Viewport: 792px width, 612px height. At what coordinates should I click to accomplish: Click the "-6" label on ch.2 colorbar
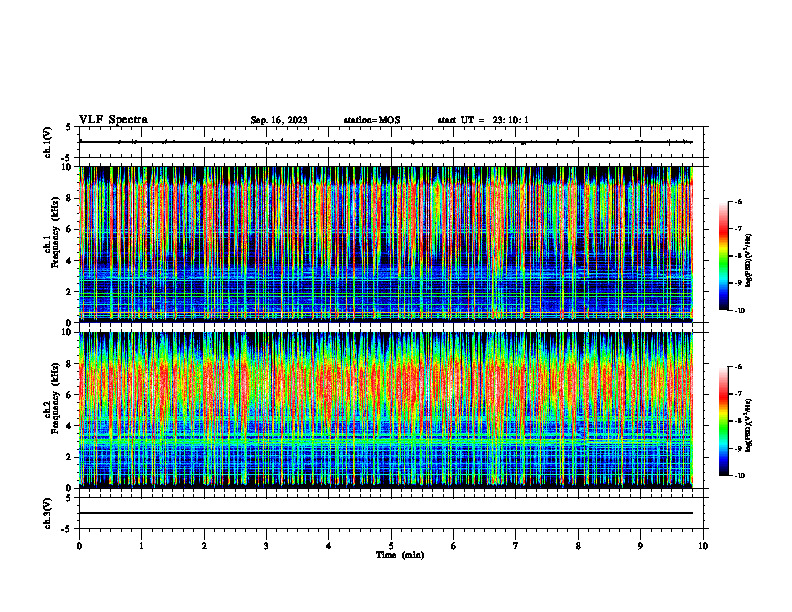click(738, 367)
